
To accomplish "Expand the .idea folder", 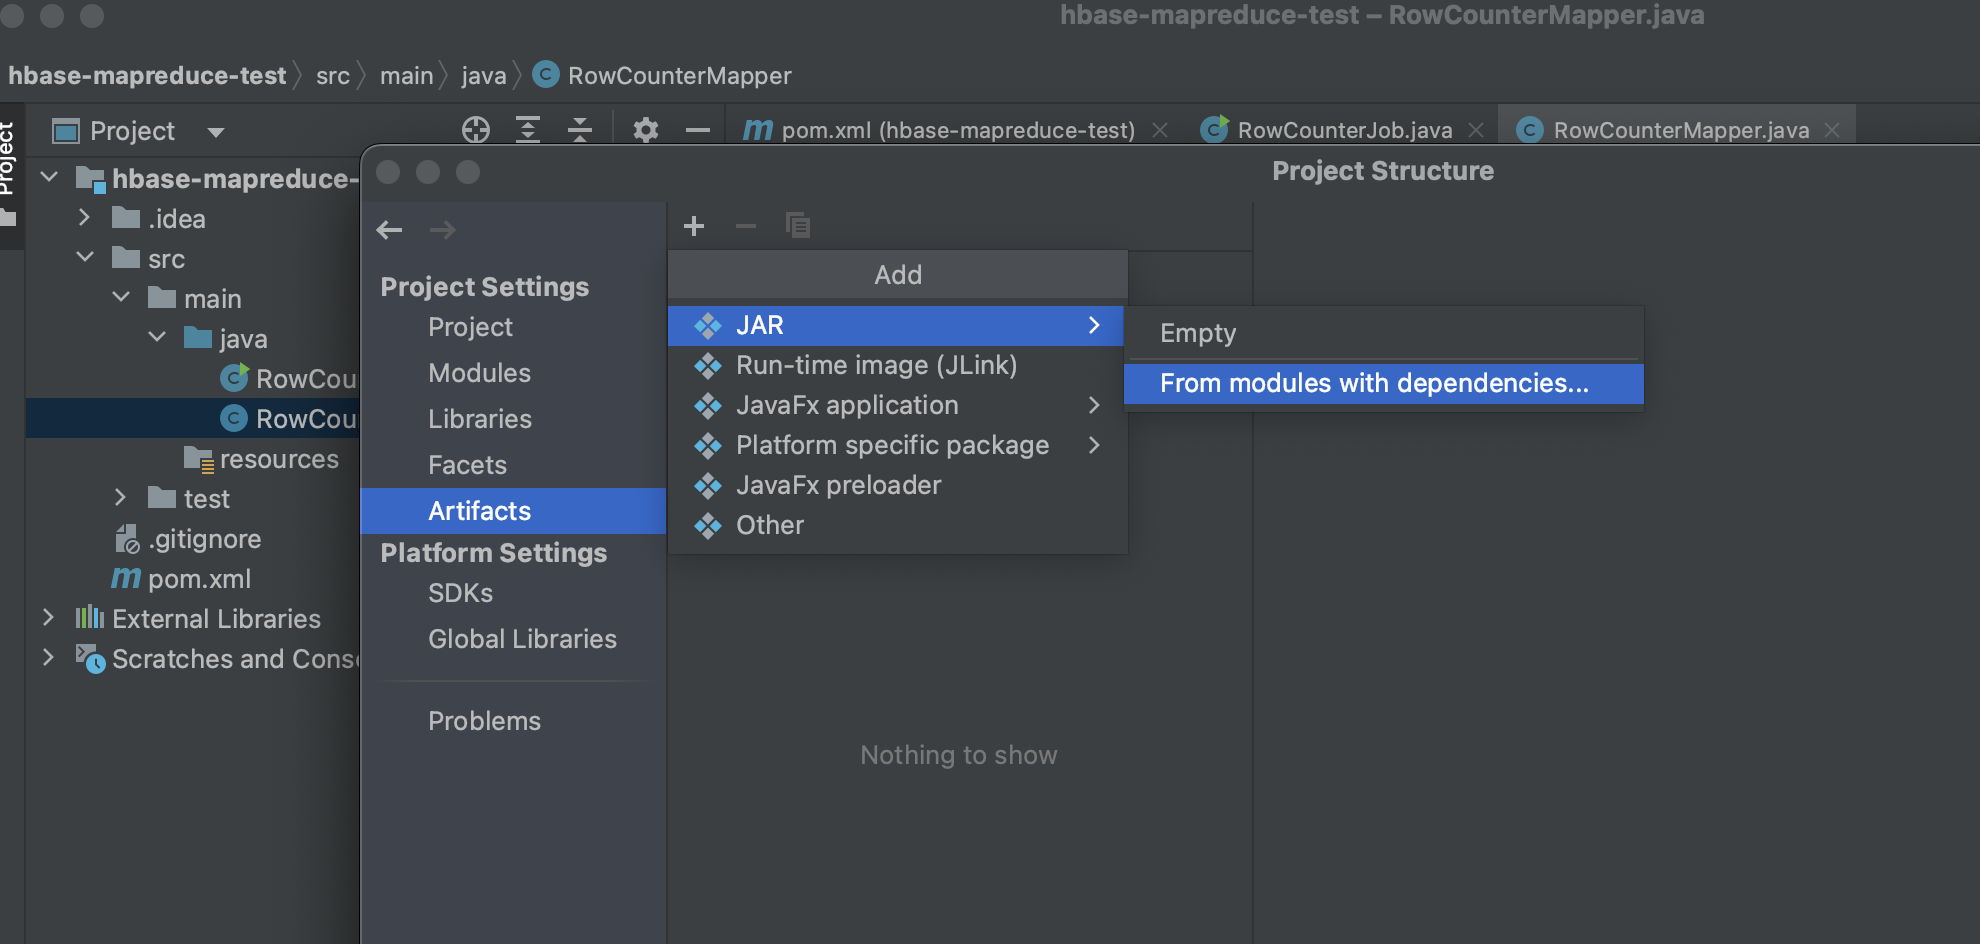I will pyautogui.click(x=84, y=218).
